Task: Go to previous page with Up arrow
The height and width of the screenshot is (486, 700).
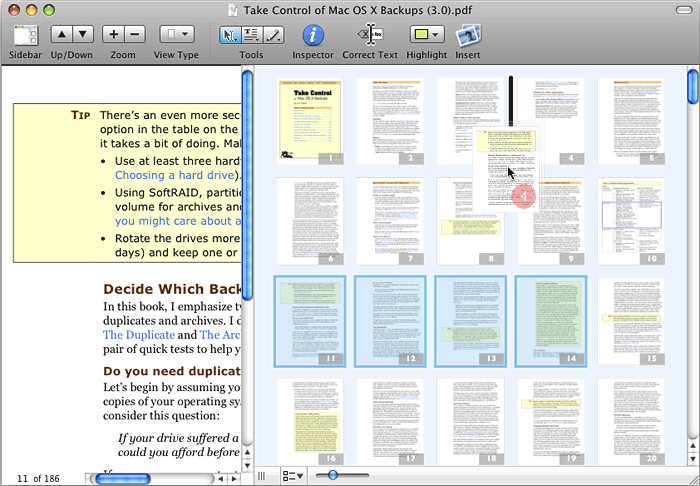Action: click(62, 34)
